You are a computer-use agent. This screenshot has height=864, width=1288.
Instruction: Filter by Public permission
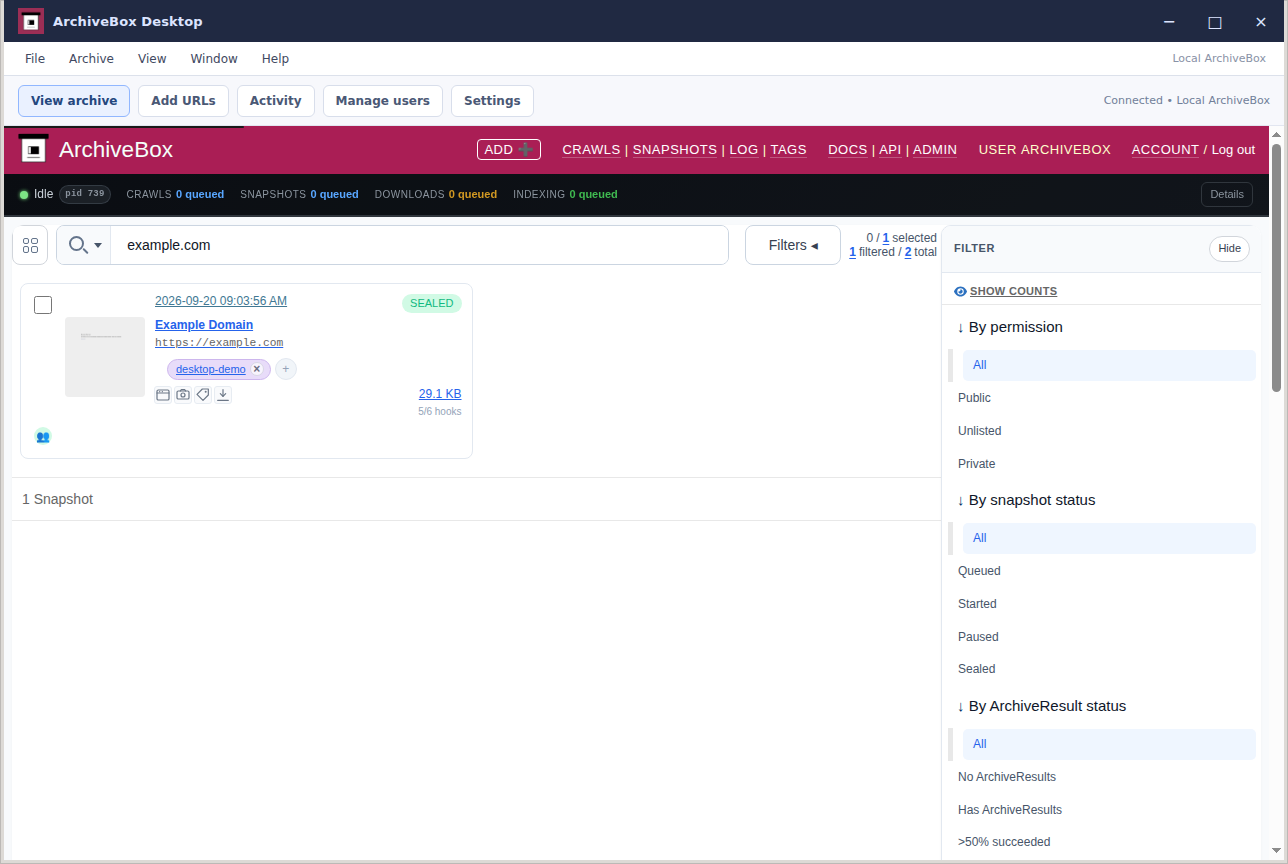pyautogui.click(x=974, y=398)
